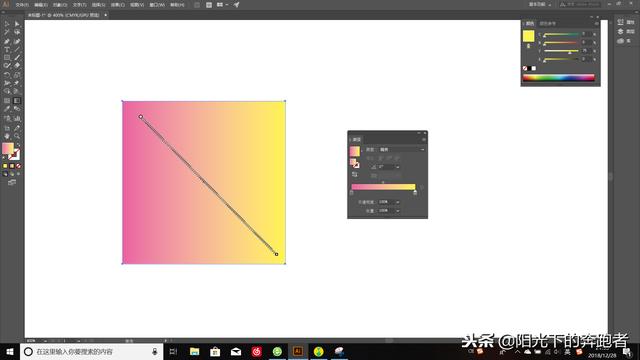Set fill to None in toolbar
The height and width of the screenshot is (360, 640).
(x=18, y=166)
